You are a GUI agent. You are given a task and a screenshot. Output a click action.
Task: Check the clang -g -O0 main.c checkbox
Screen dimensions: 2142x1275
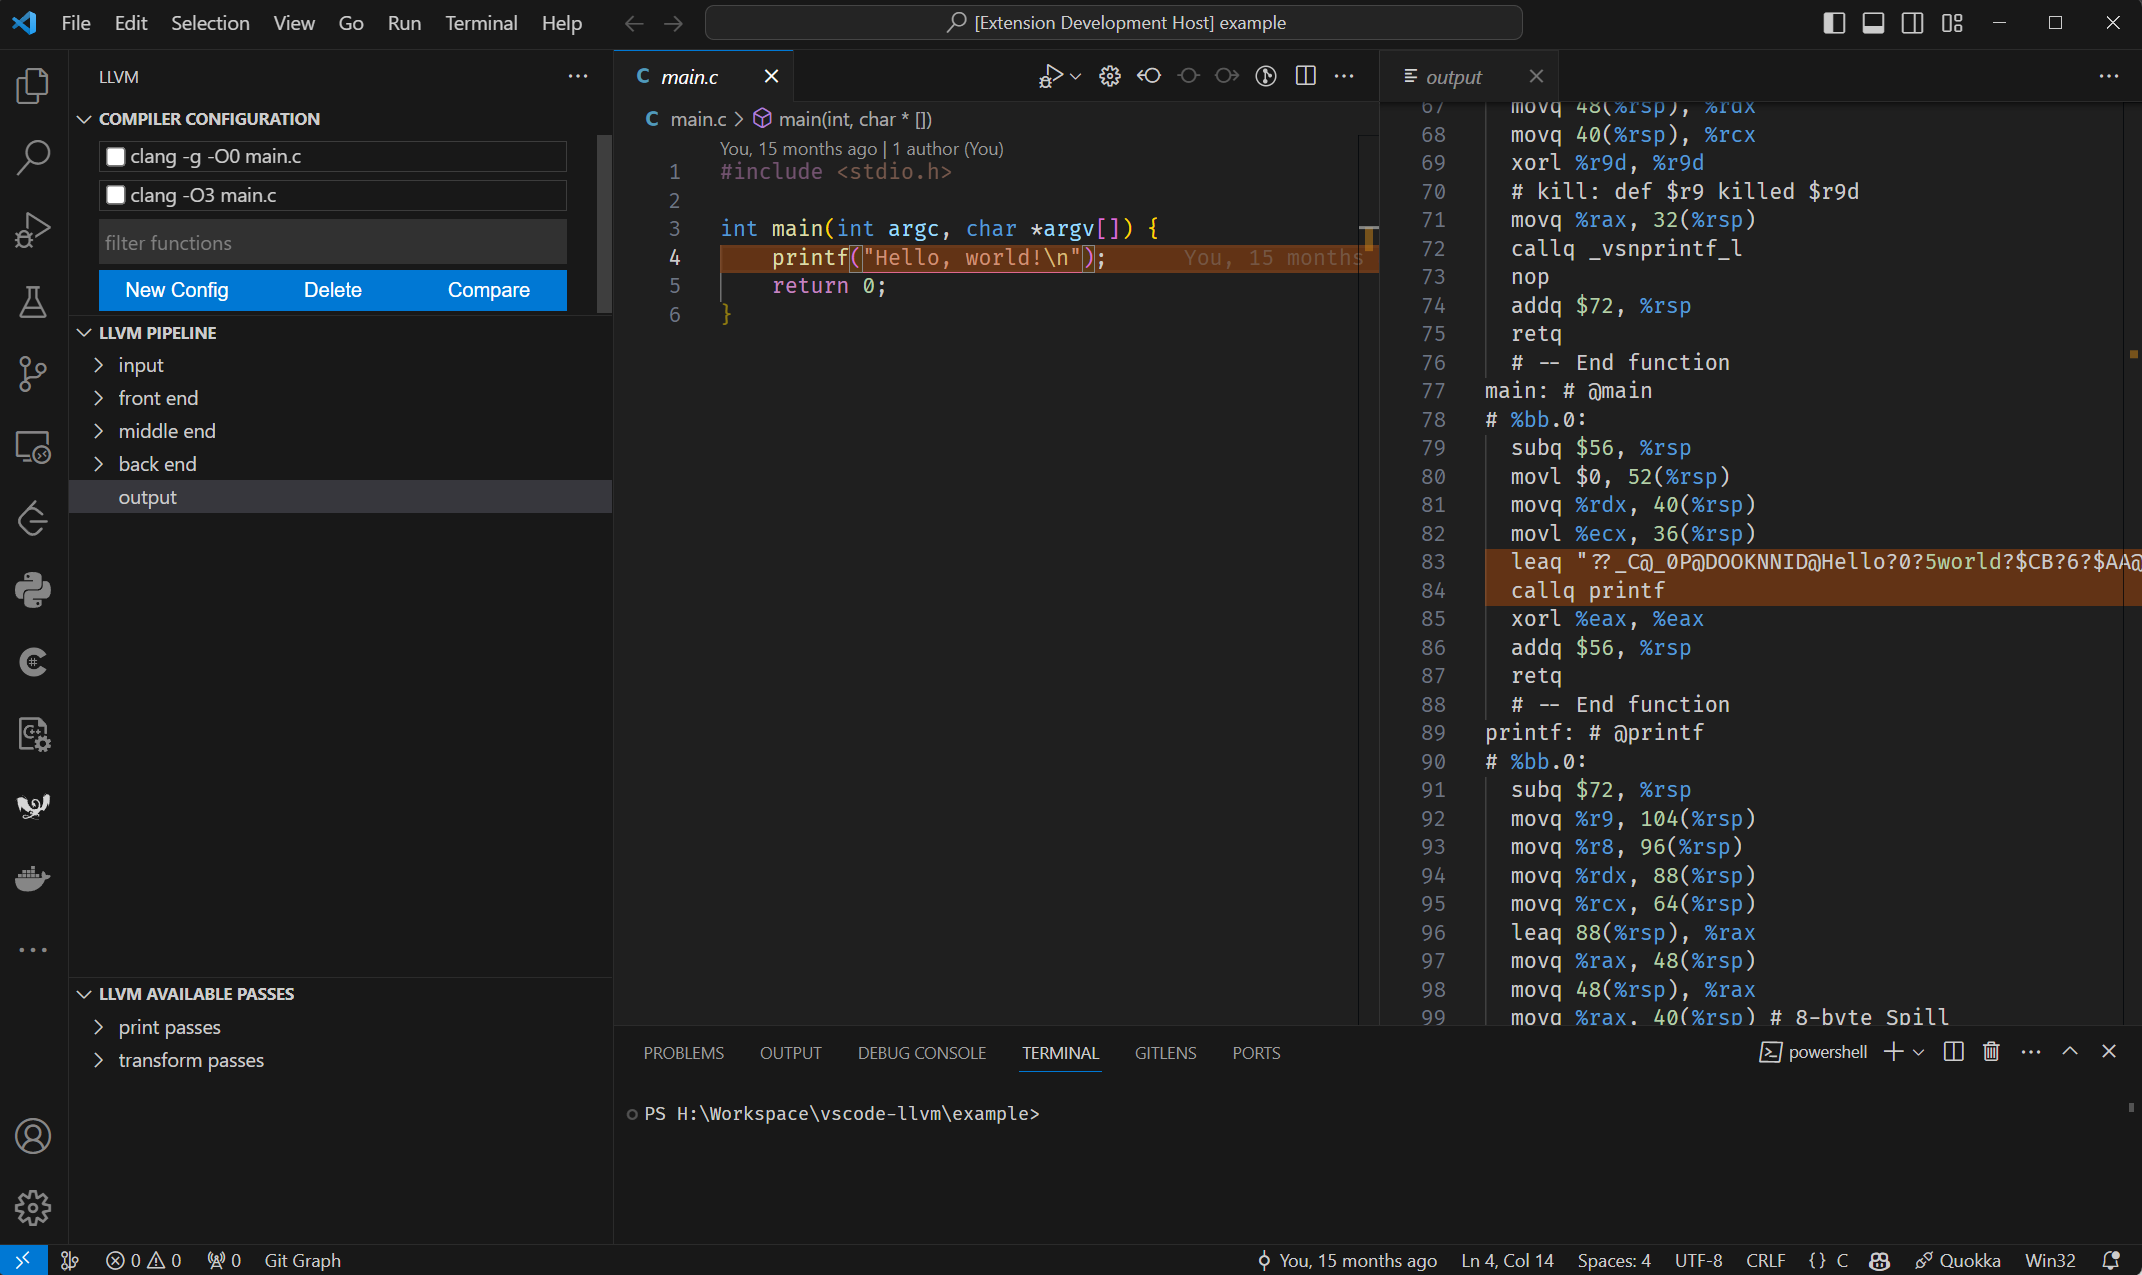pyautogui.click(x=116, y=157)
